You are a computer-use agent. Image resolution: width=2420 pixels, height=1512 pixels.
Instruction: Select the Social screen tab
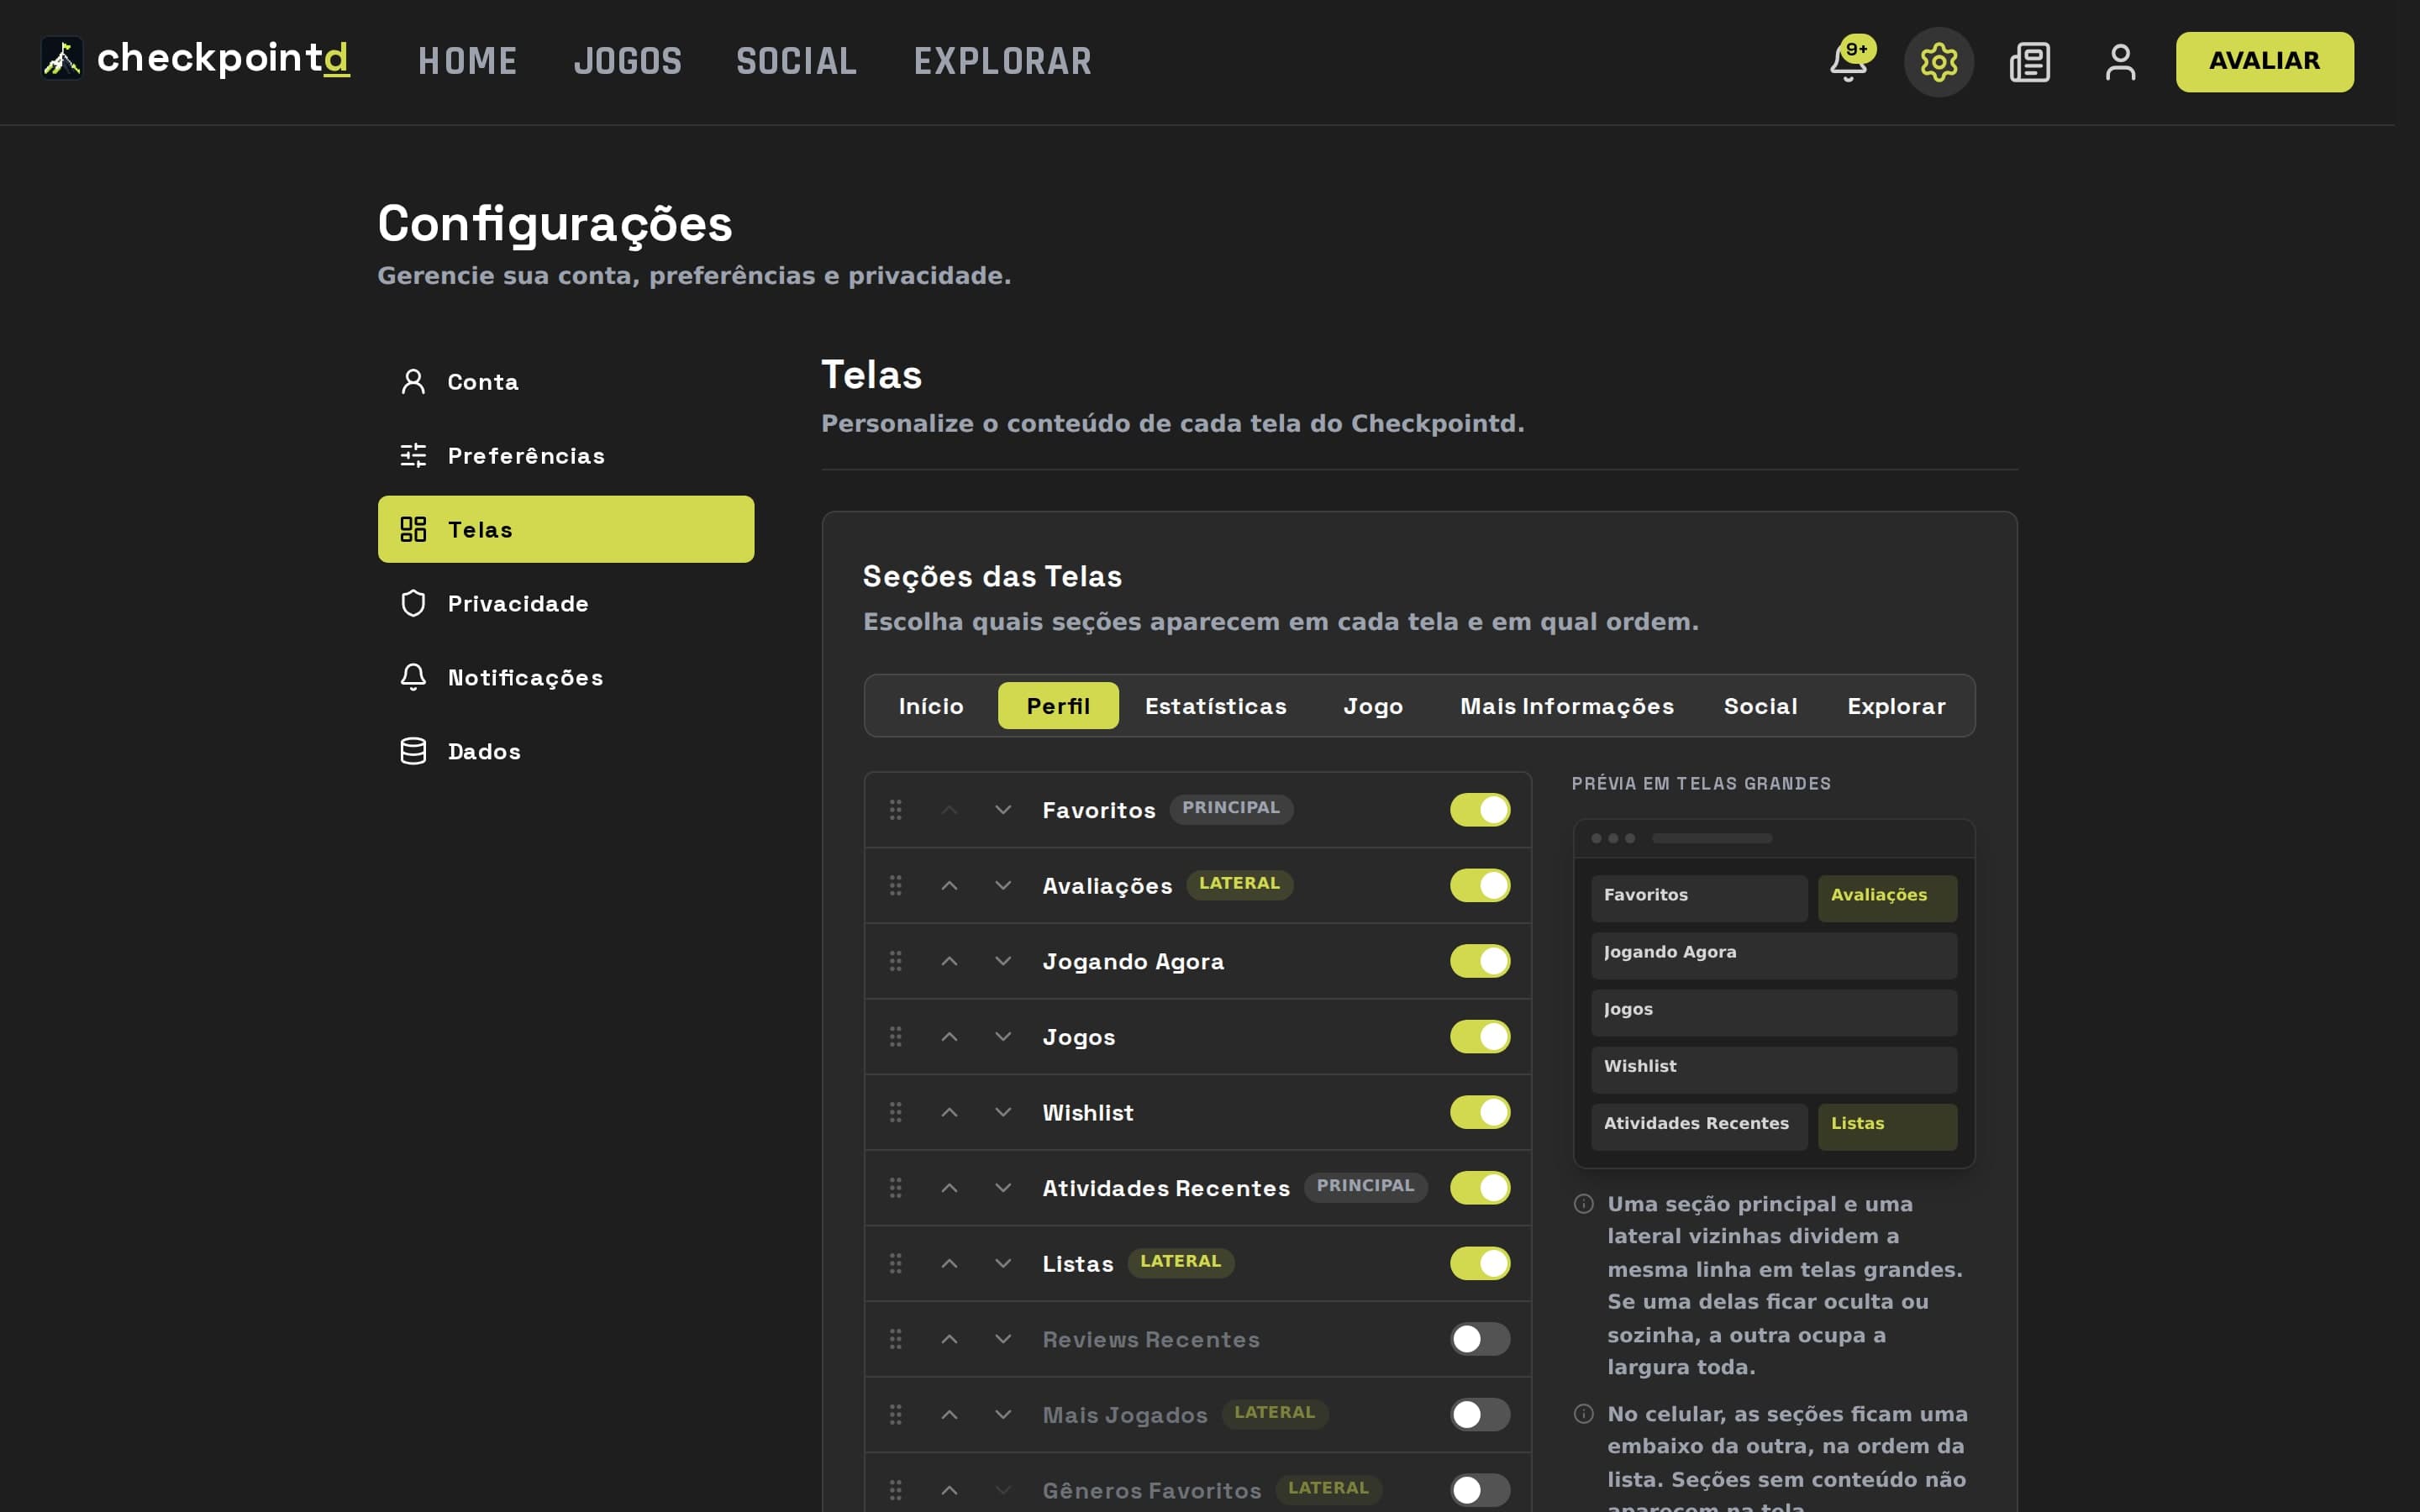[x=1760, y=705]
